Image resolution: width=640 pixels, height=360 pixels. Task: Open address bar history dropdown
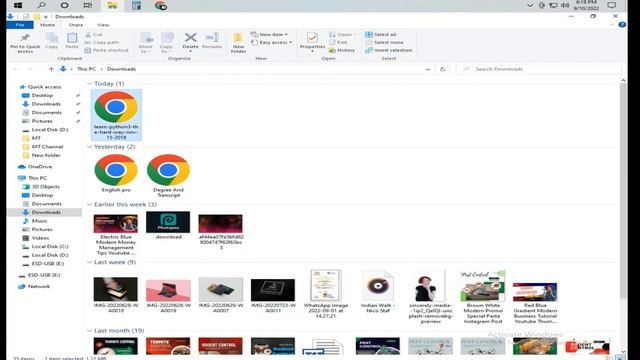[x=428, y=69]
